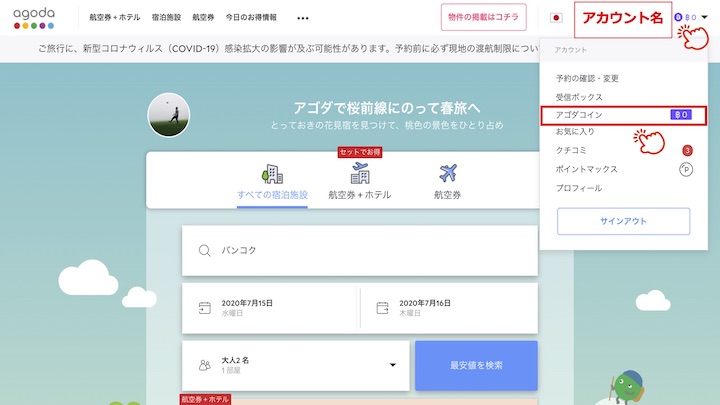Open the 航空券 top menu item
Viewport: 720px width, 405px height.
203,17
